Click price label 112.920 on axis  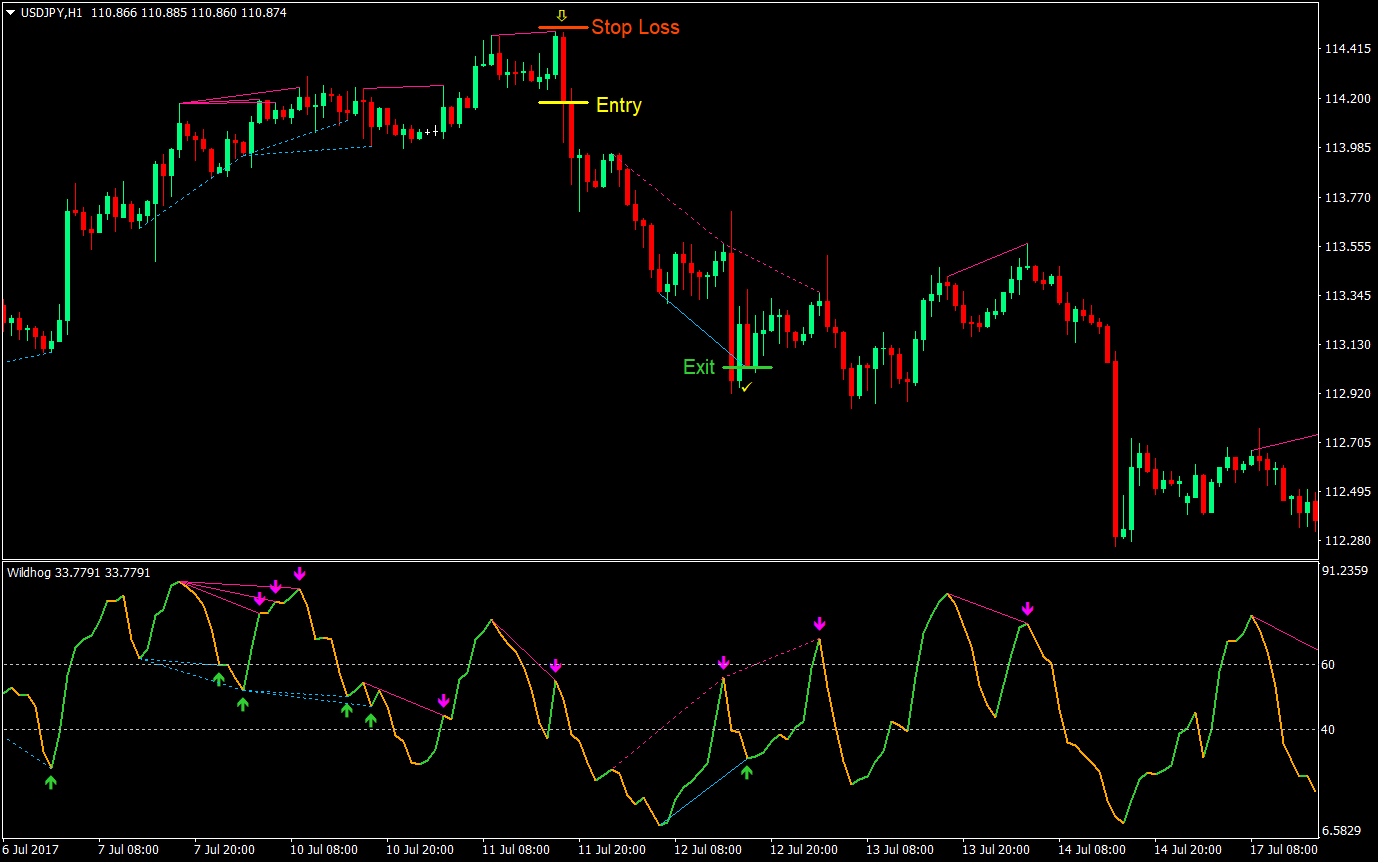[x=1346, y=394]
